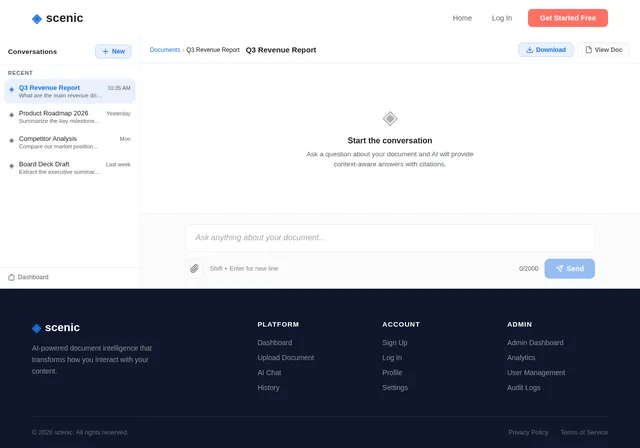Open Upload Document footer link

point(286,358)
